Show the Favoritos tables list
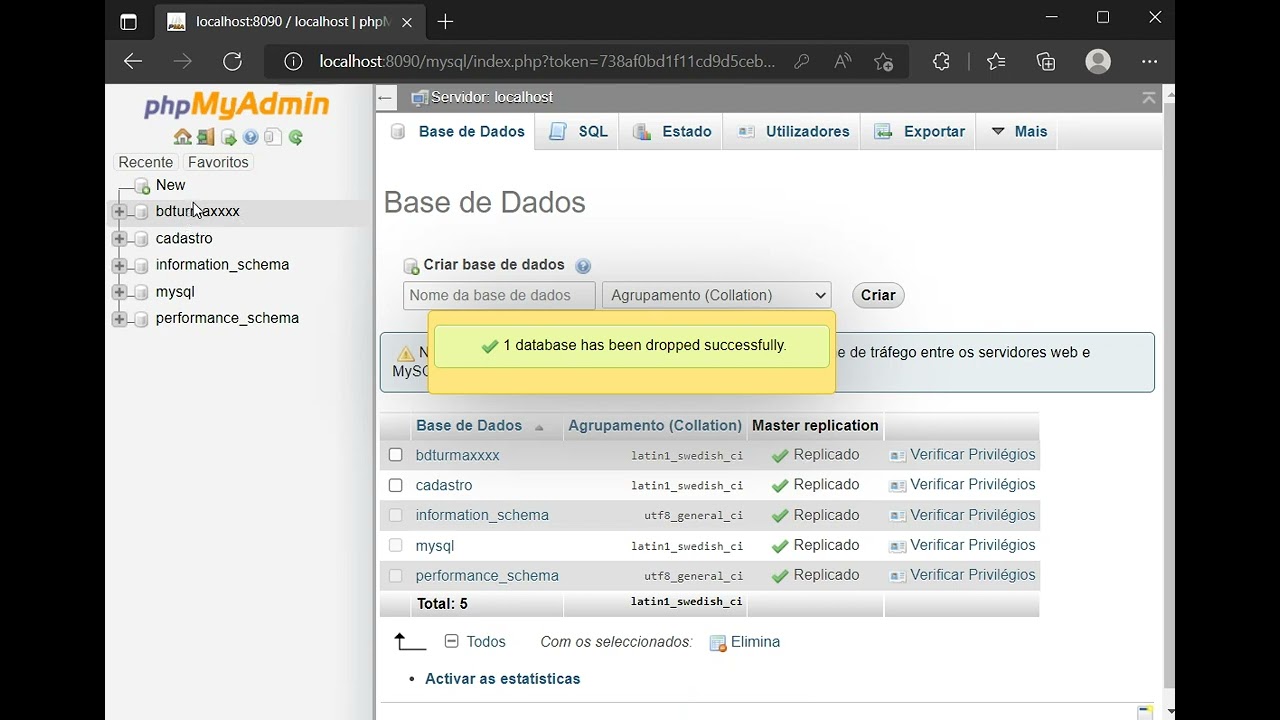Screen dimensions: 1280x720 [218, 162]
